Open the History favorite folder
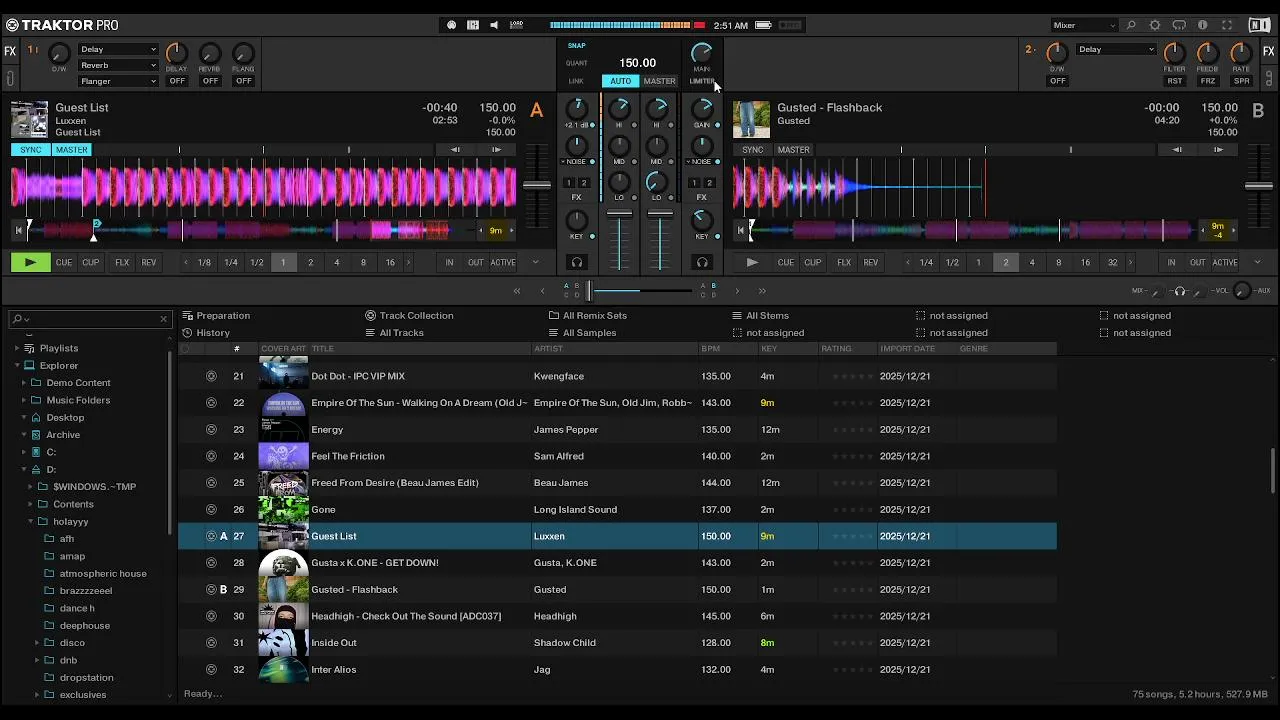Image resolution: width=1280 pixels, height=720 pixels. [x=213, y=333]
